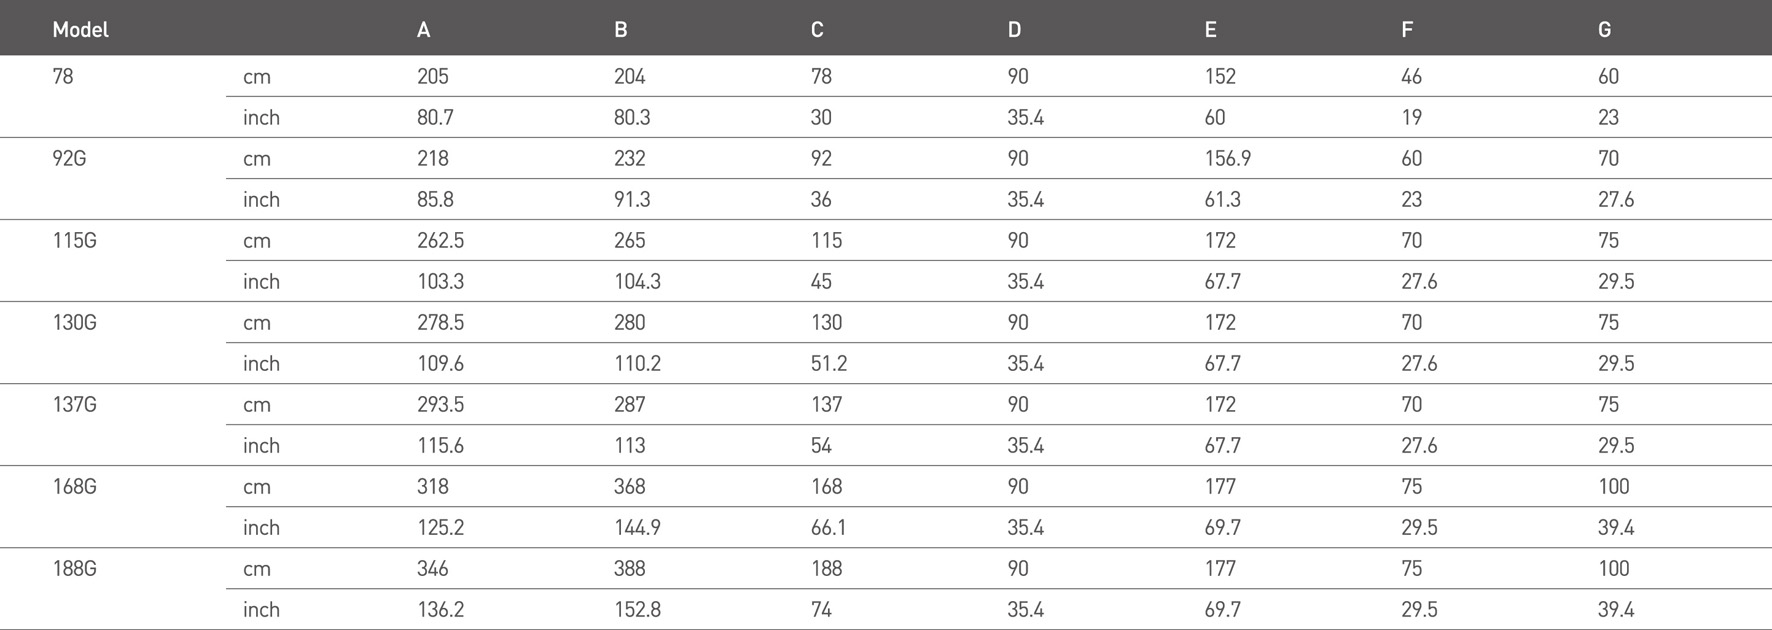Select column header G
The image size is (1772, 630).
point(1604,30)
